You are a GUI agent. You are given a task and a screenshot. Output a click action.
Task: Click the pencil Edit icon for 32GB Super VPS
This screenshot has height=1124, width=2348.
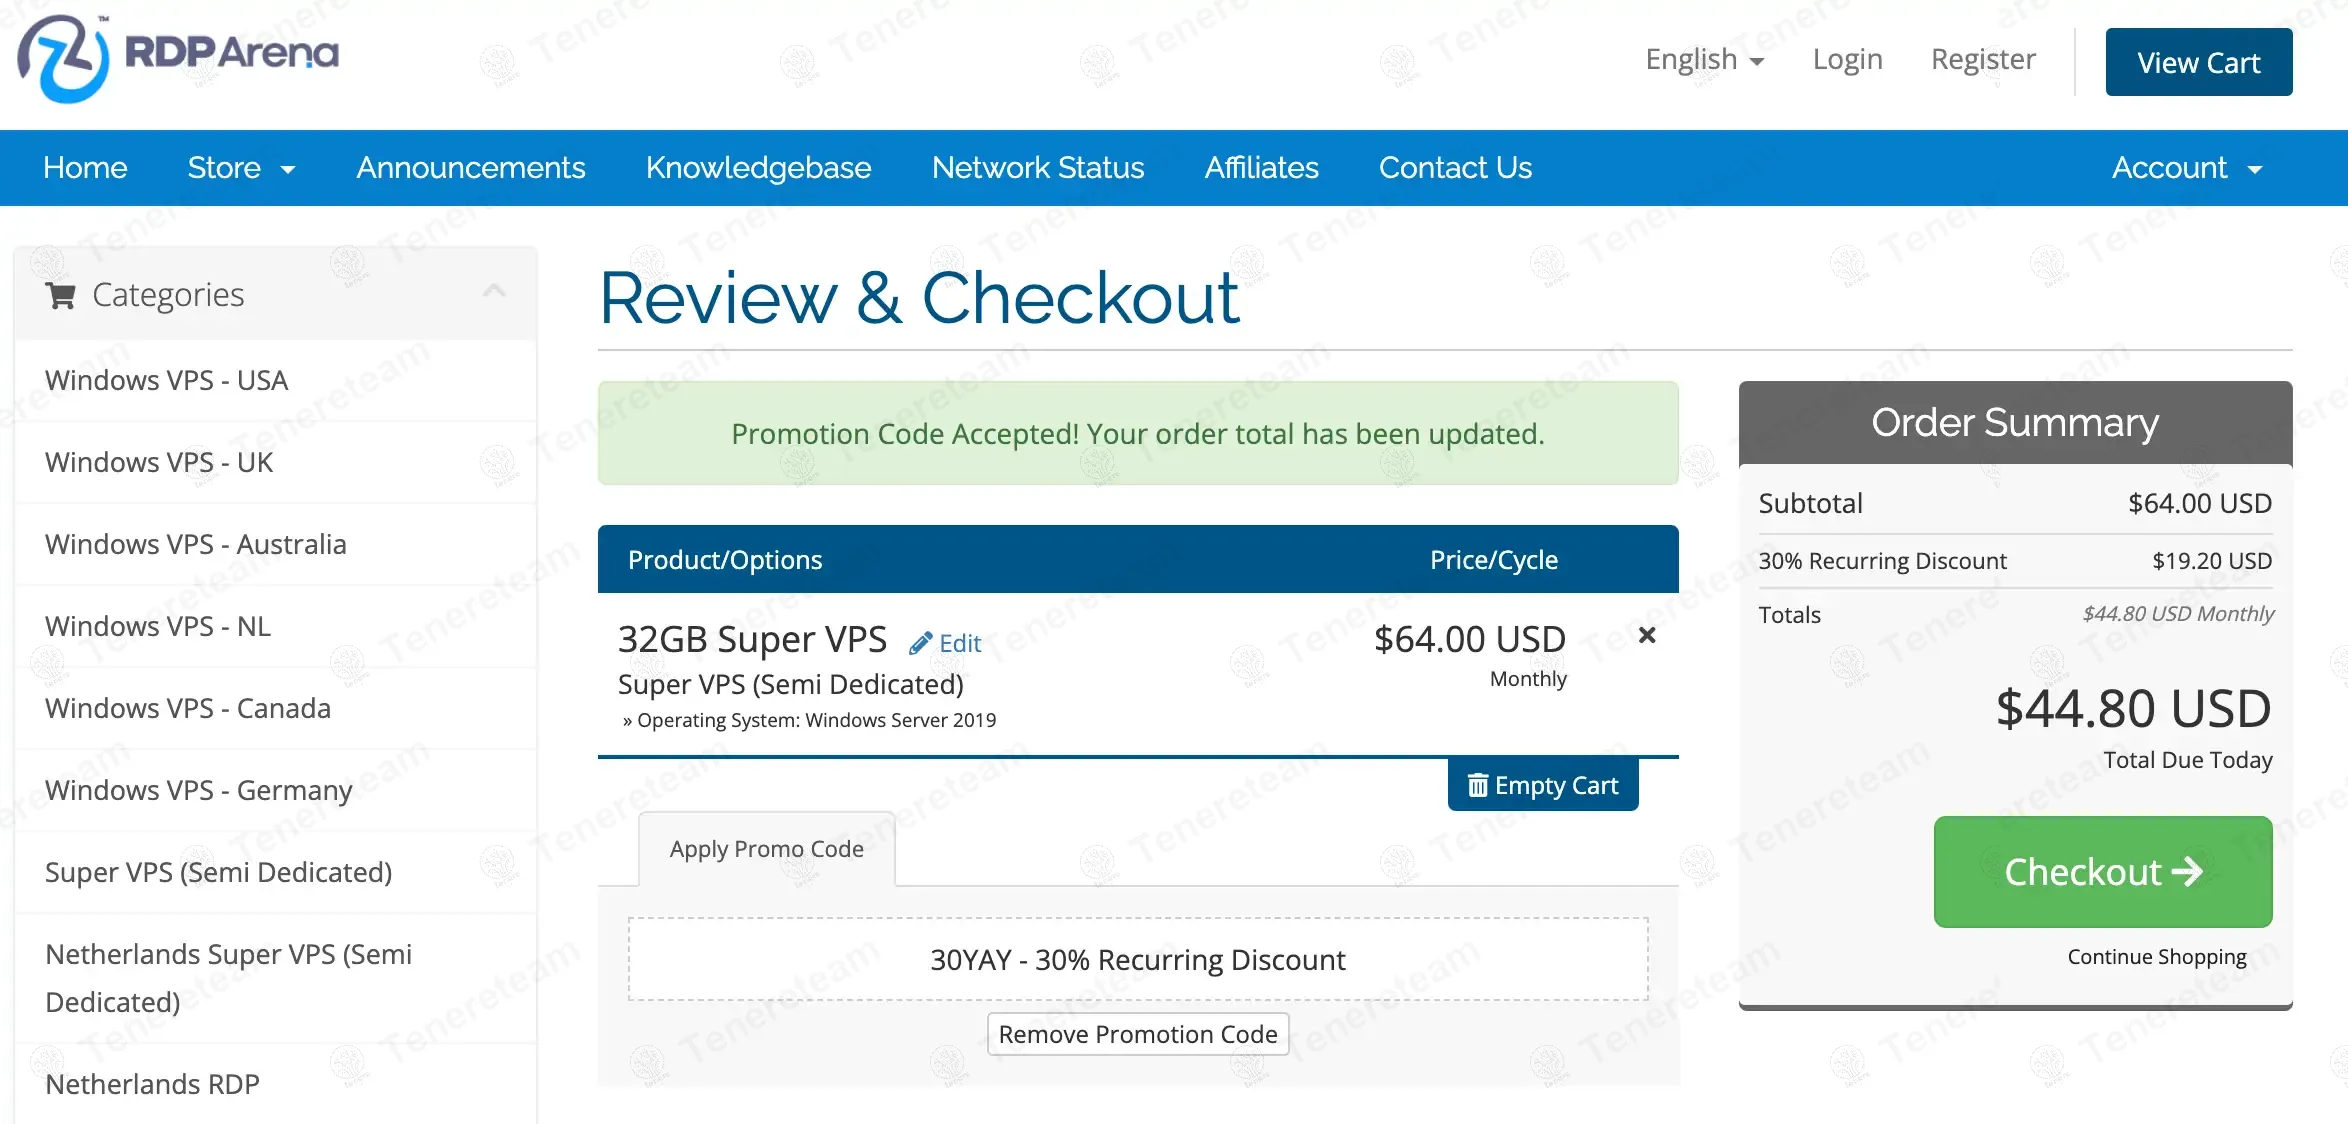(x=920, y=643)
